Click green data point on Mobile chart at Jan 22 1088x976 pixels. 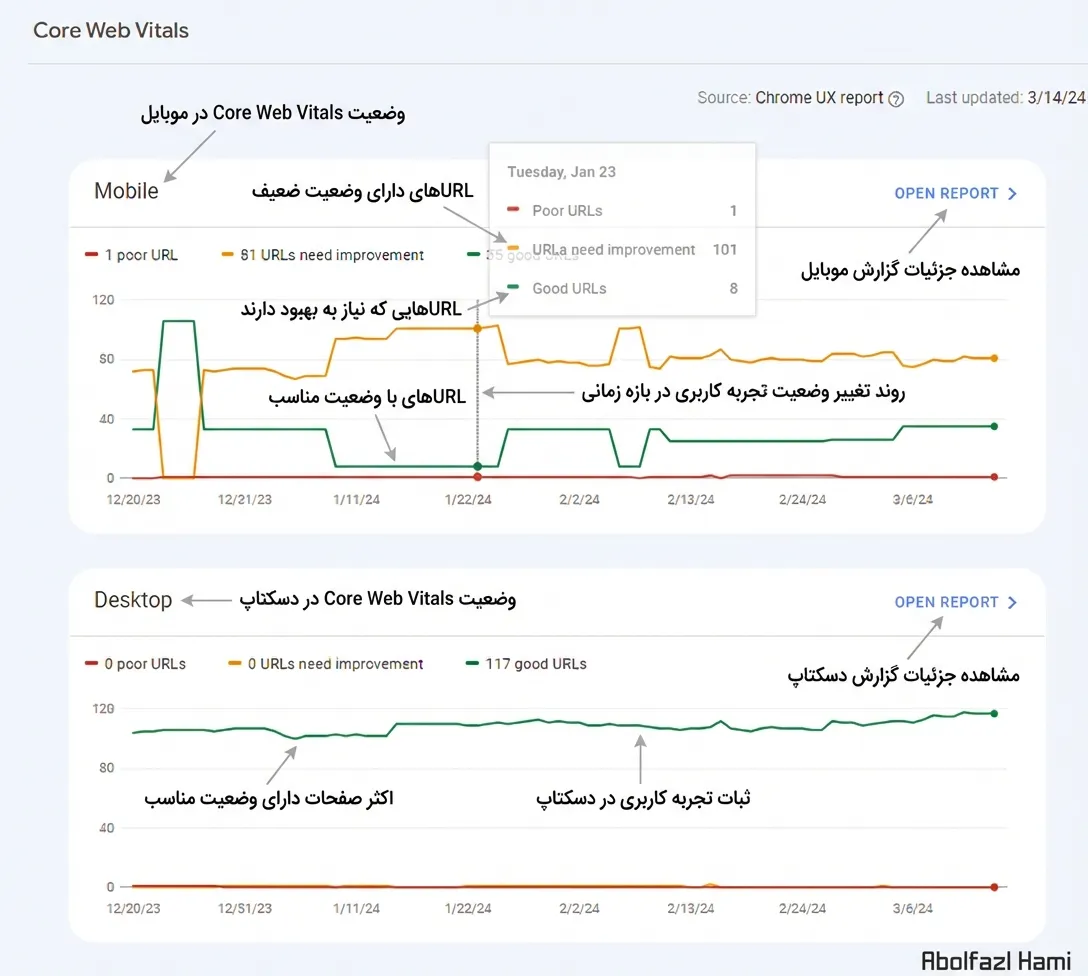tap(477, 466)
